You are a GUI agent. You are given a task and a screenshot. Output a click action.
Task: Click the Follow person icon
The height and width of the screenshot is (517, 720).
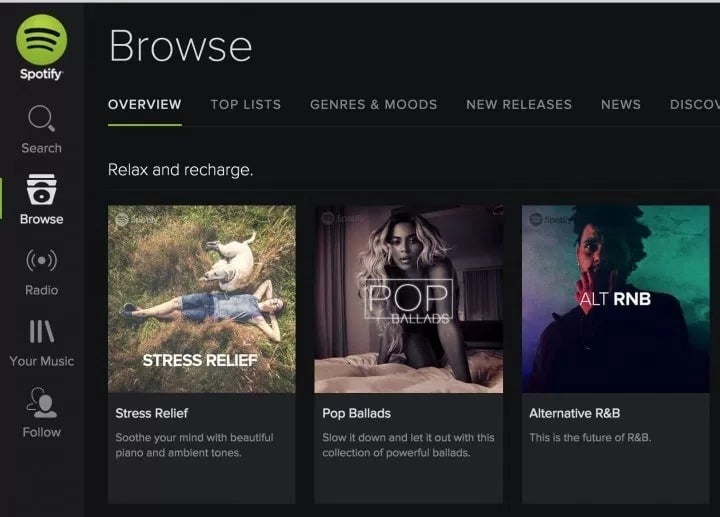[x=41, y=402]
